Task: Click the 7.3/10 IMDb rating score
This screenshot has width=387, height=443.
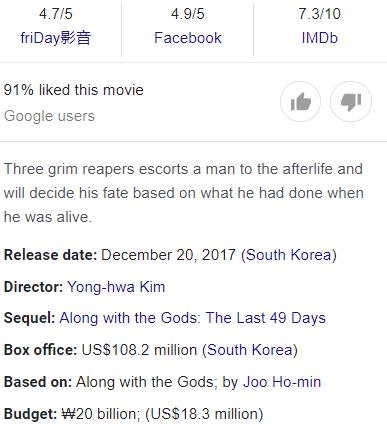Action: 320,14
